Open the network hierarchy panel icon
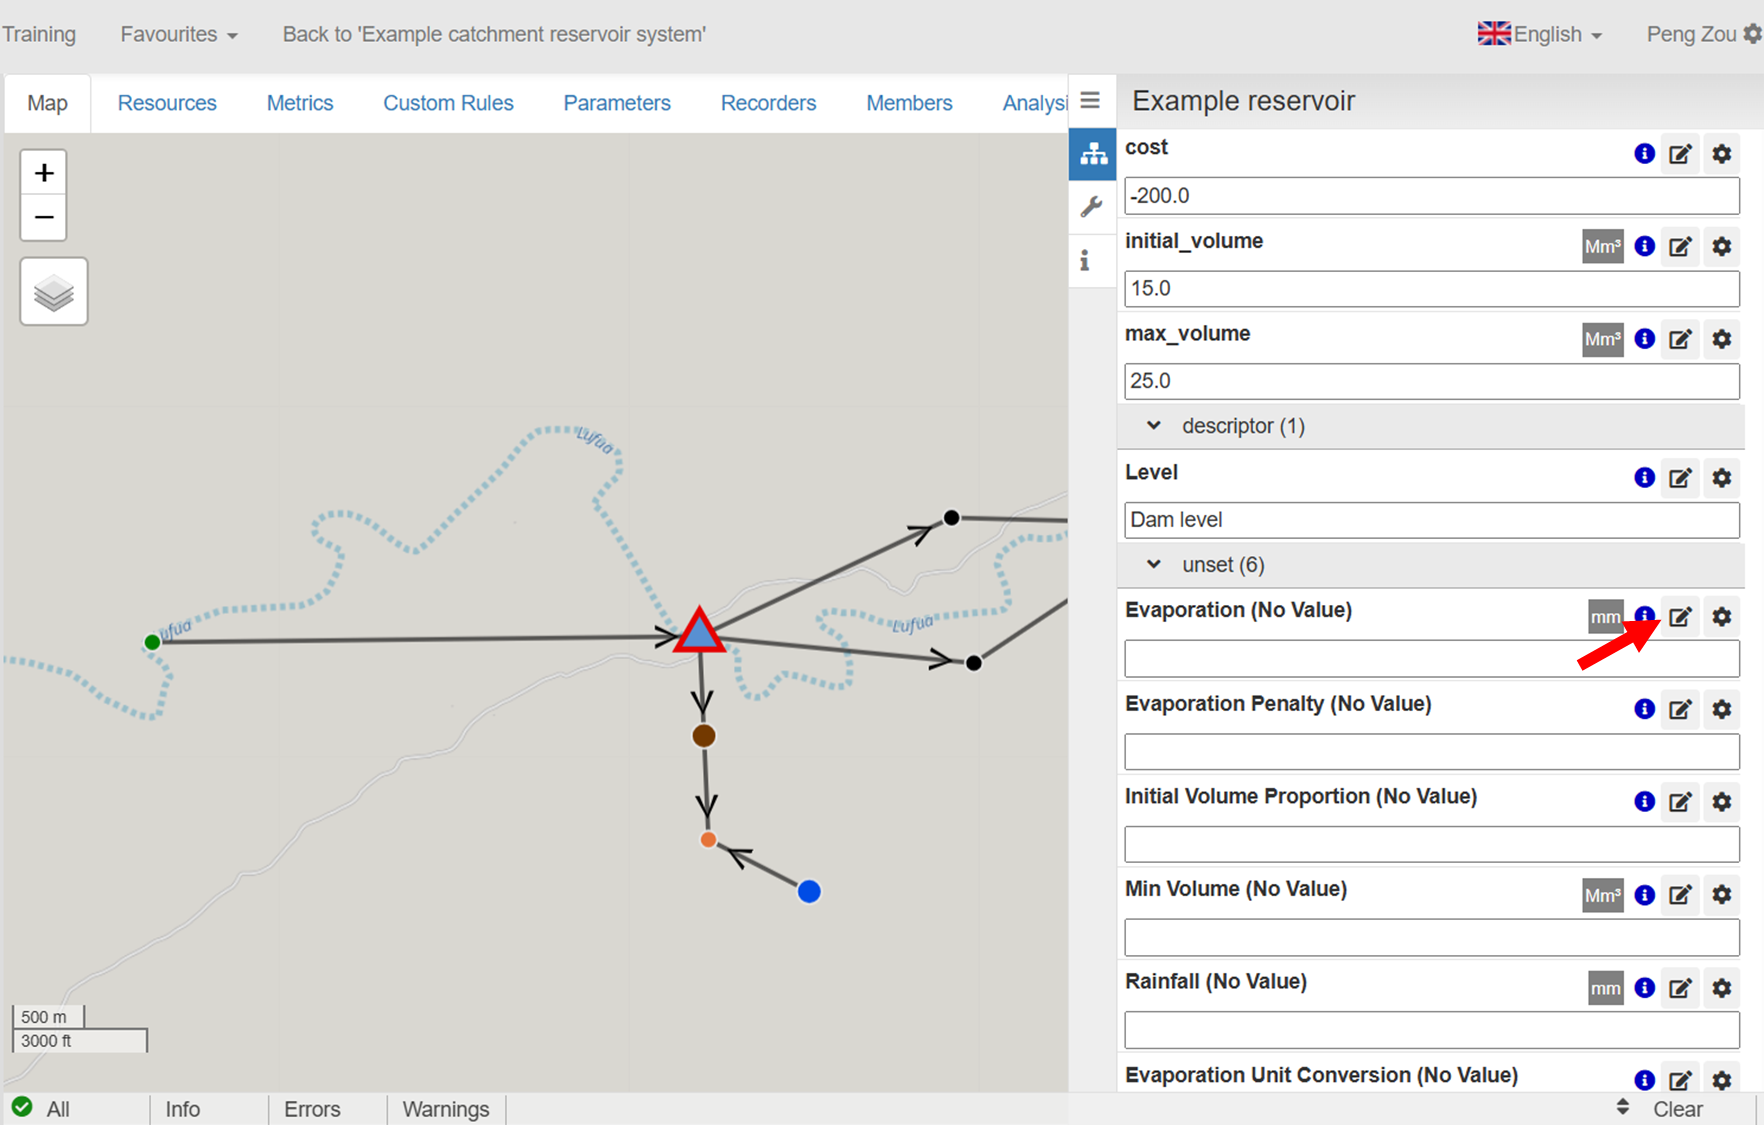 1093,154
